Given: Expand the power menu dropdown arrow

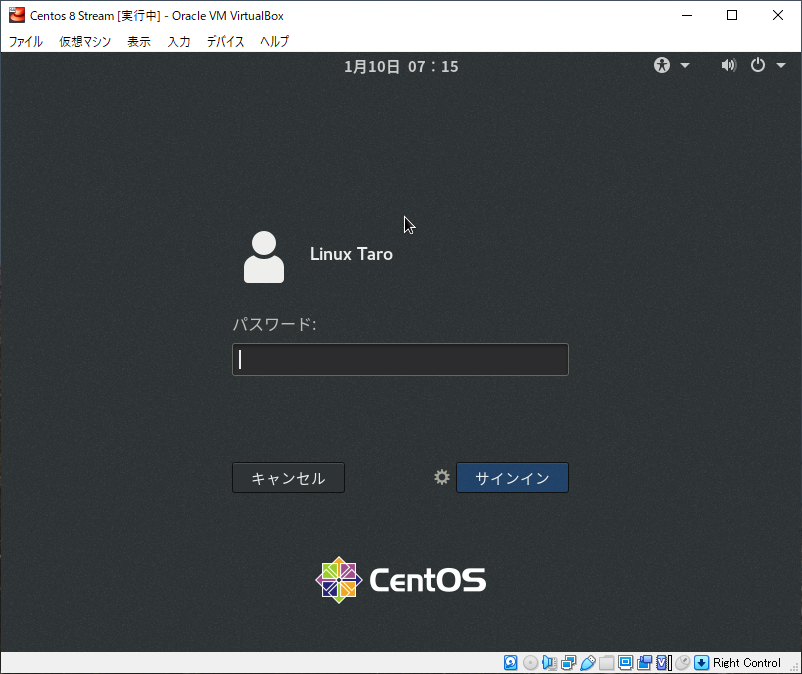Looking at the screenshot, I should (x=780, y=66).
